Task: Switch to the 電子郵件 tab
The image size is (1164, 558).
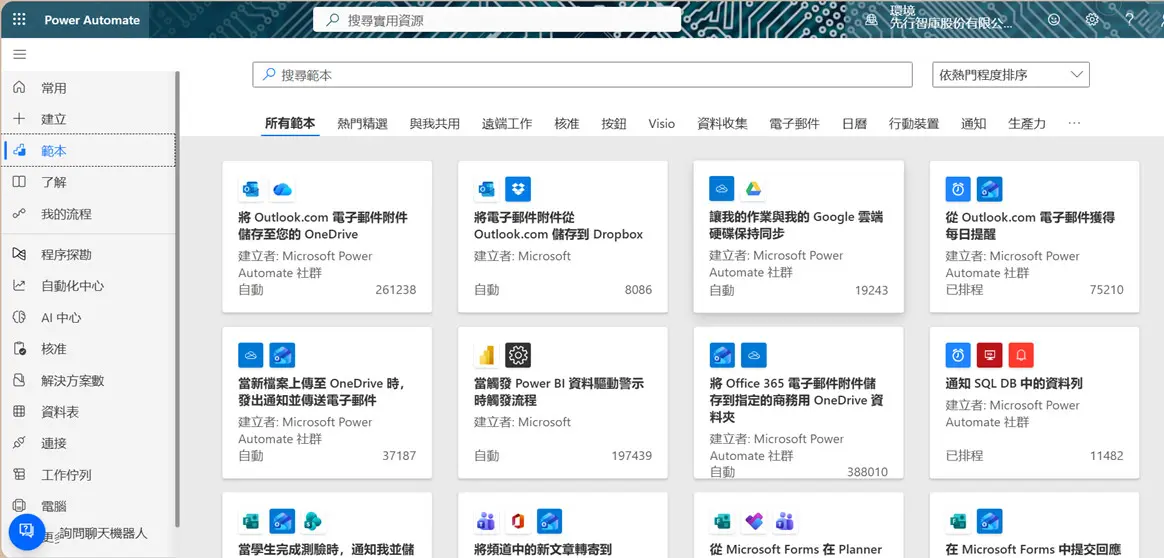Action: 794,123
